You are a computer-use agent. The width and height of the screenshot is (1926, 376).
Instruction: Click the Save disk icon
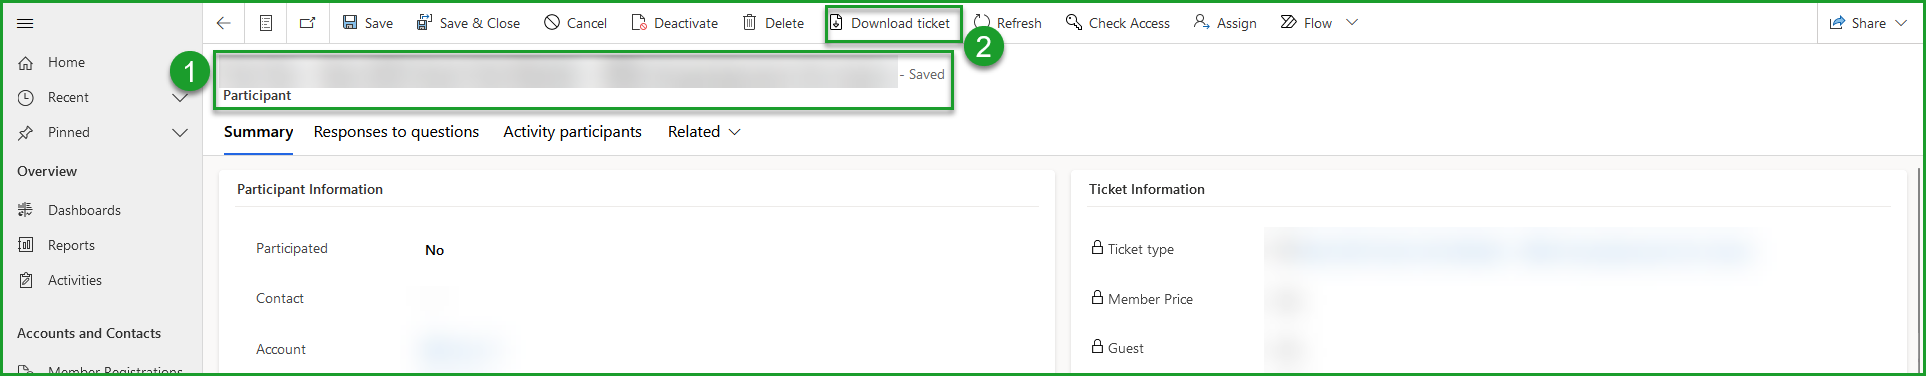pos(350,22)
